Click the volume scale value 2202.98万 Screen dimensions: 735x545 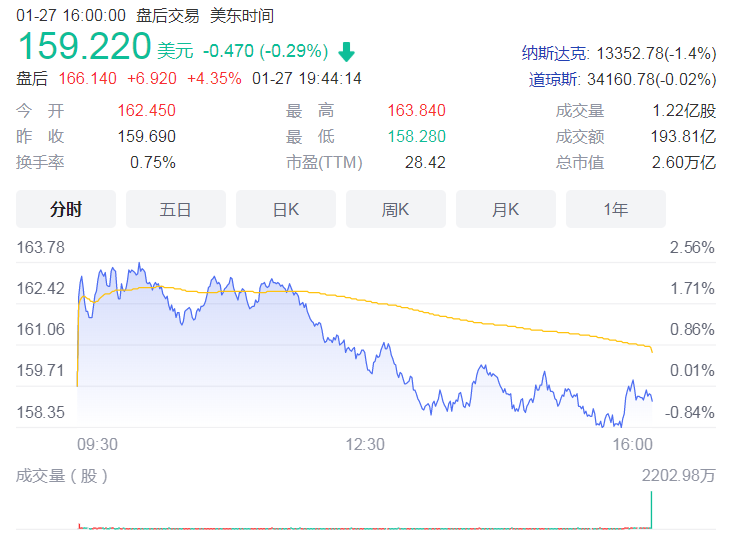(679, 476)
